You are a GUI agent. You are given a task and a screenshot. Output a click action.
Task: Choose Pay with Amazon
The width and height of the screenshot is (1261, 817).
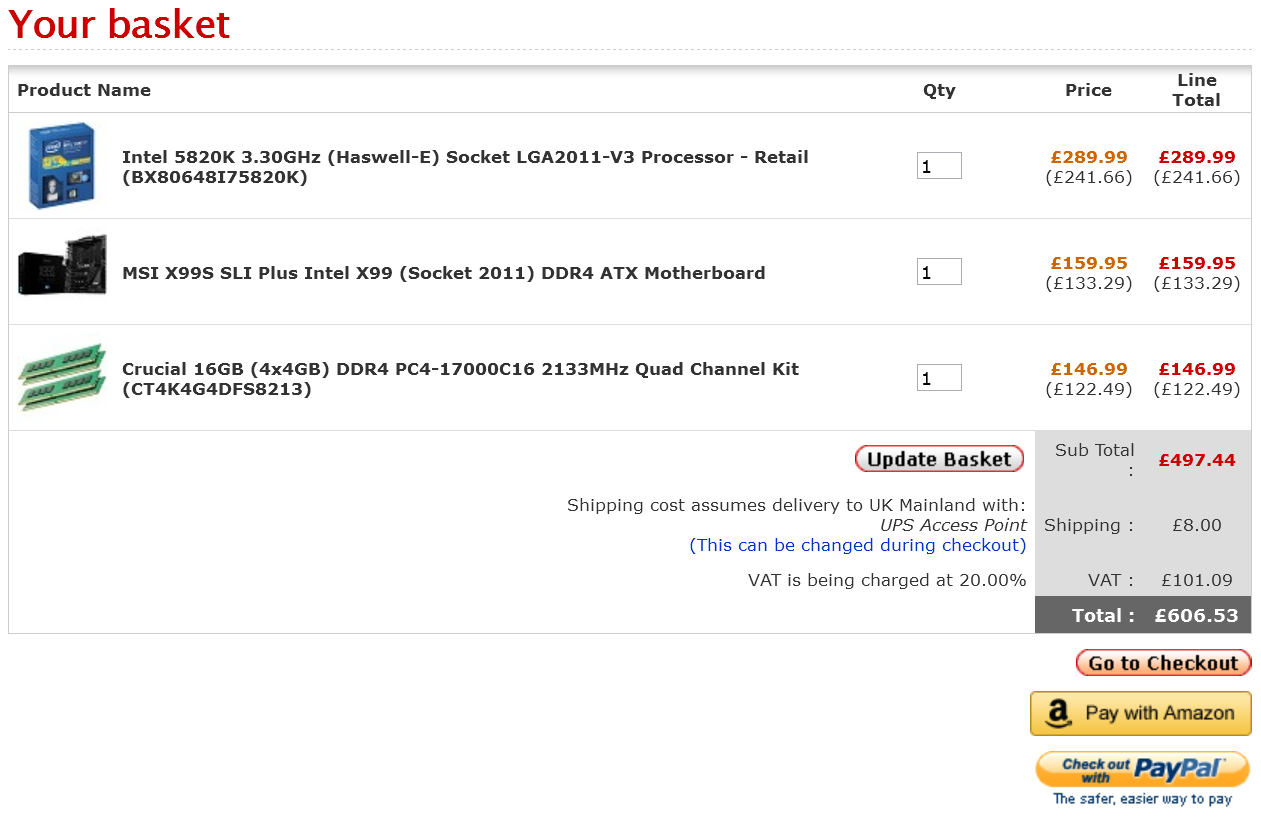click(x=1141, y=713)
